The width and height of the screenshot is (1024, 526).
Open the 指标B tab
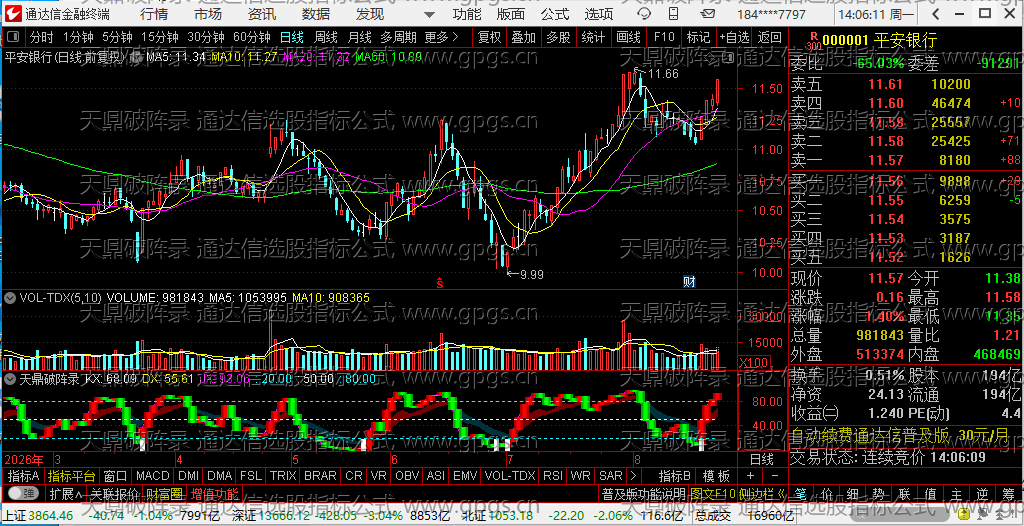pyautogui.click(x=675, y=476)
